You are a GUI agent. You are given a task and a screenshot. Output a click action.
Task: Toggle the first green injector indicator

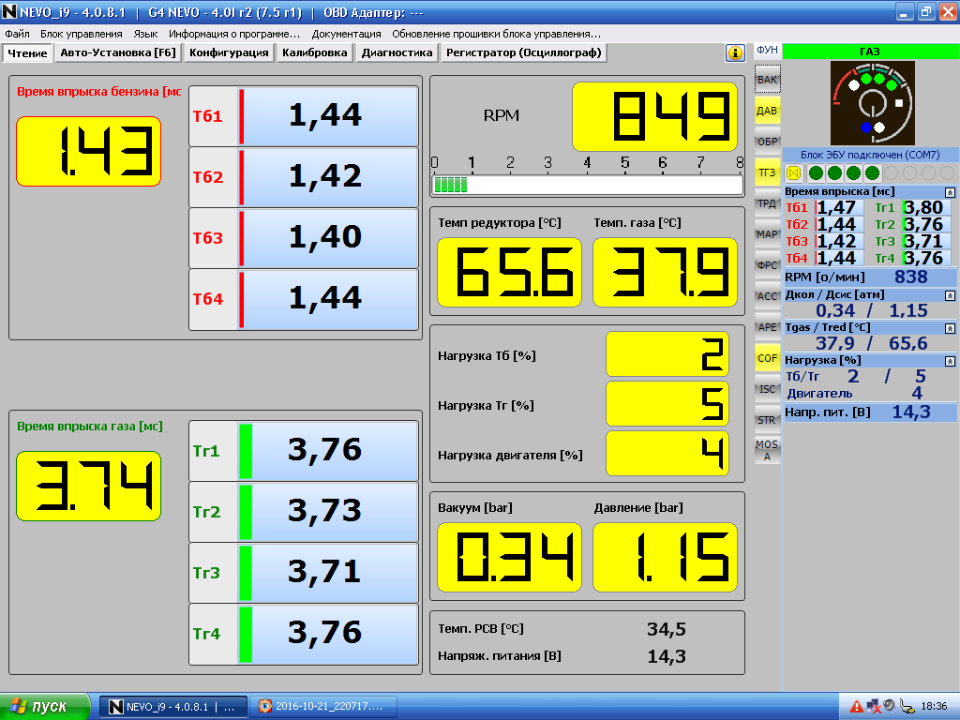815,170
